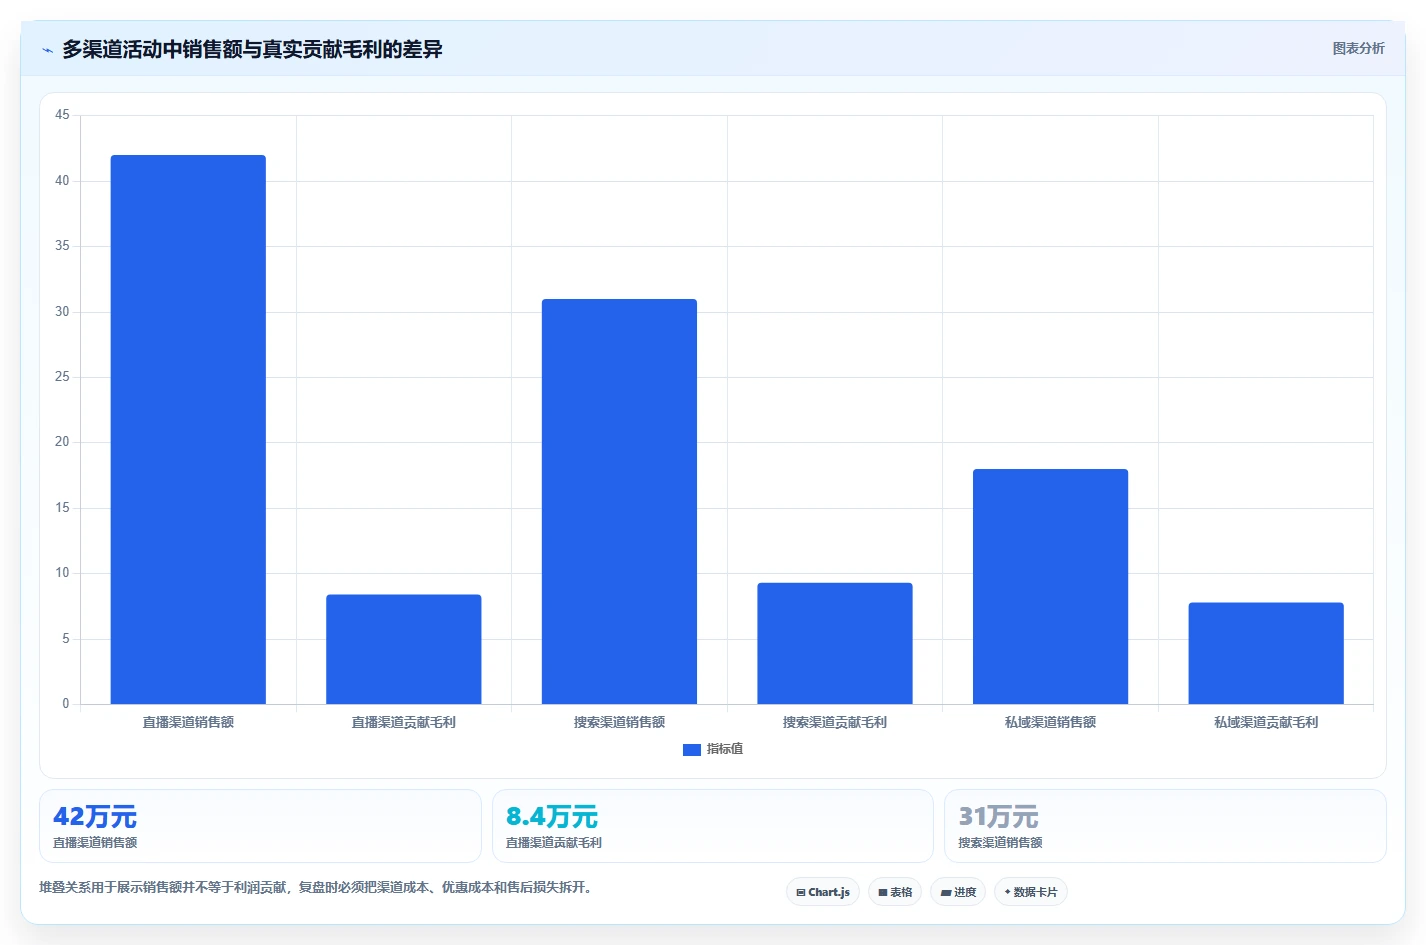Toggle the 指标值 legend color swatch
This screenshot has height=945, width=1426.
[691, 749]
